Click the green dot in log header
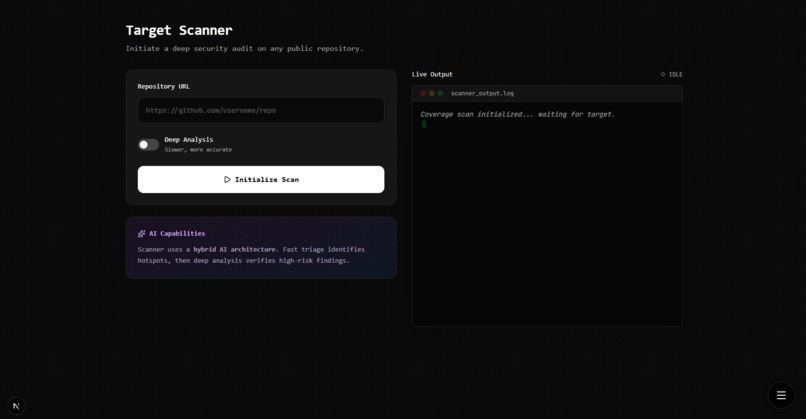 440,94
